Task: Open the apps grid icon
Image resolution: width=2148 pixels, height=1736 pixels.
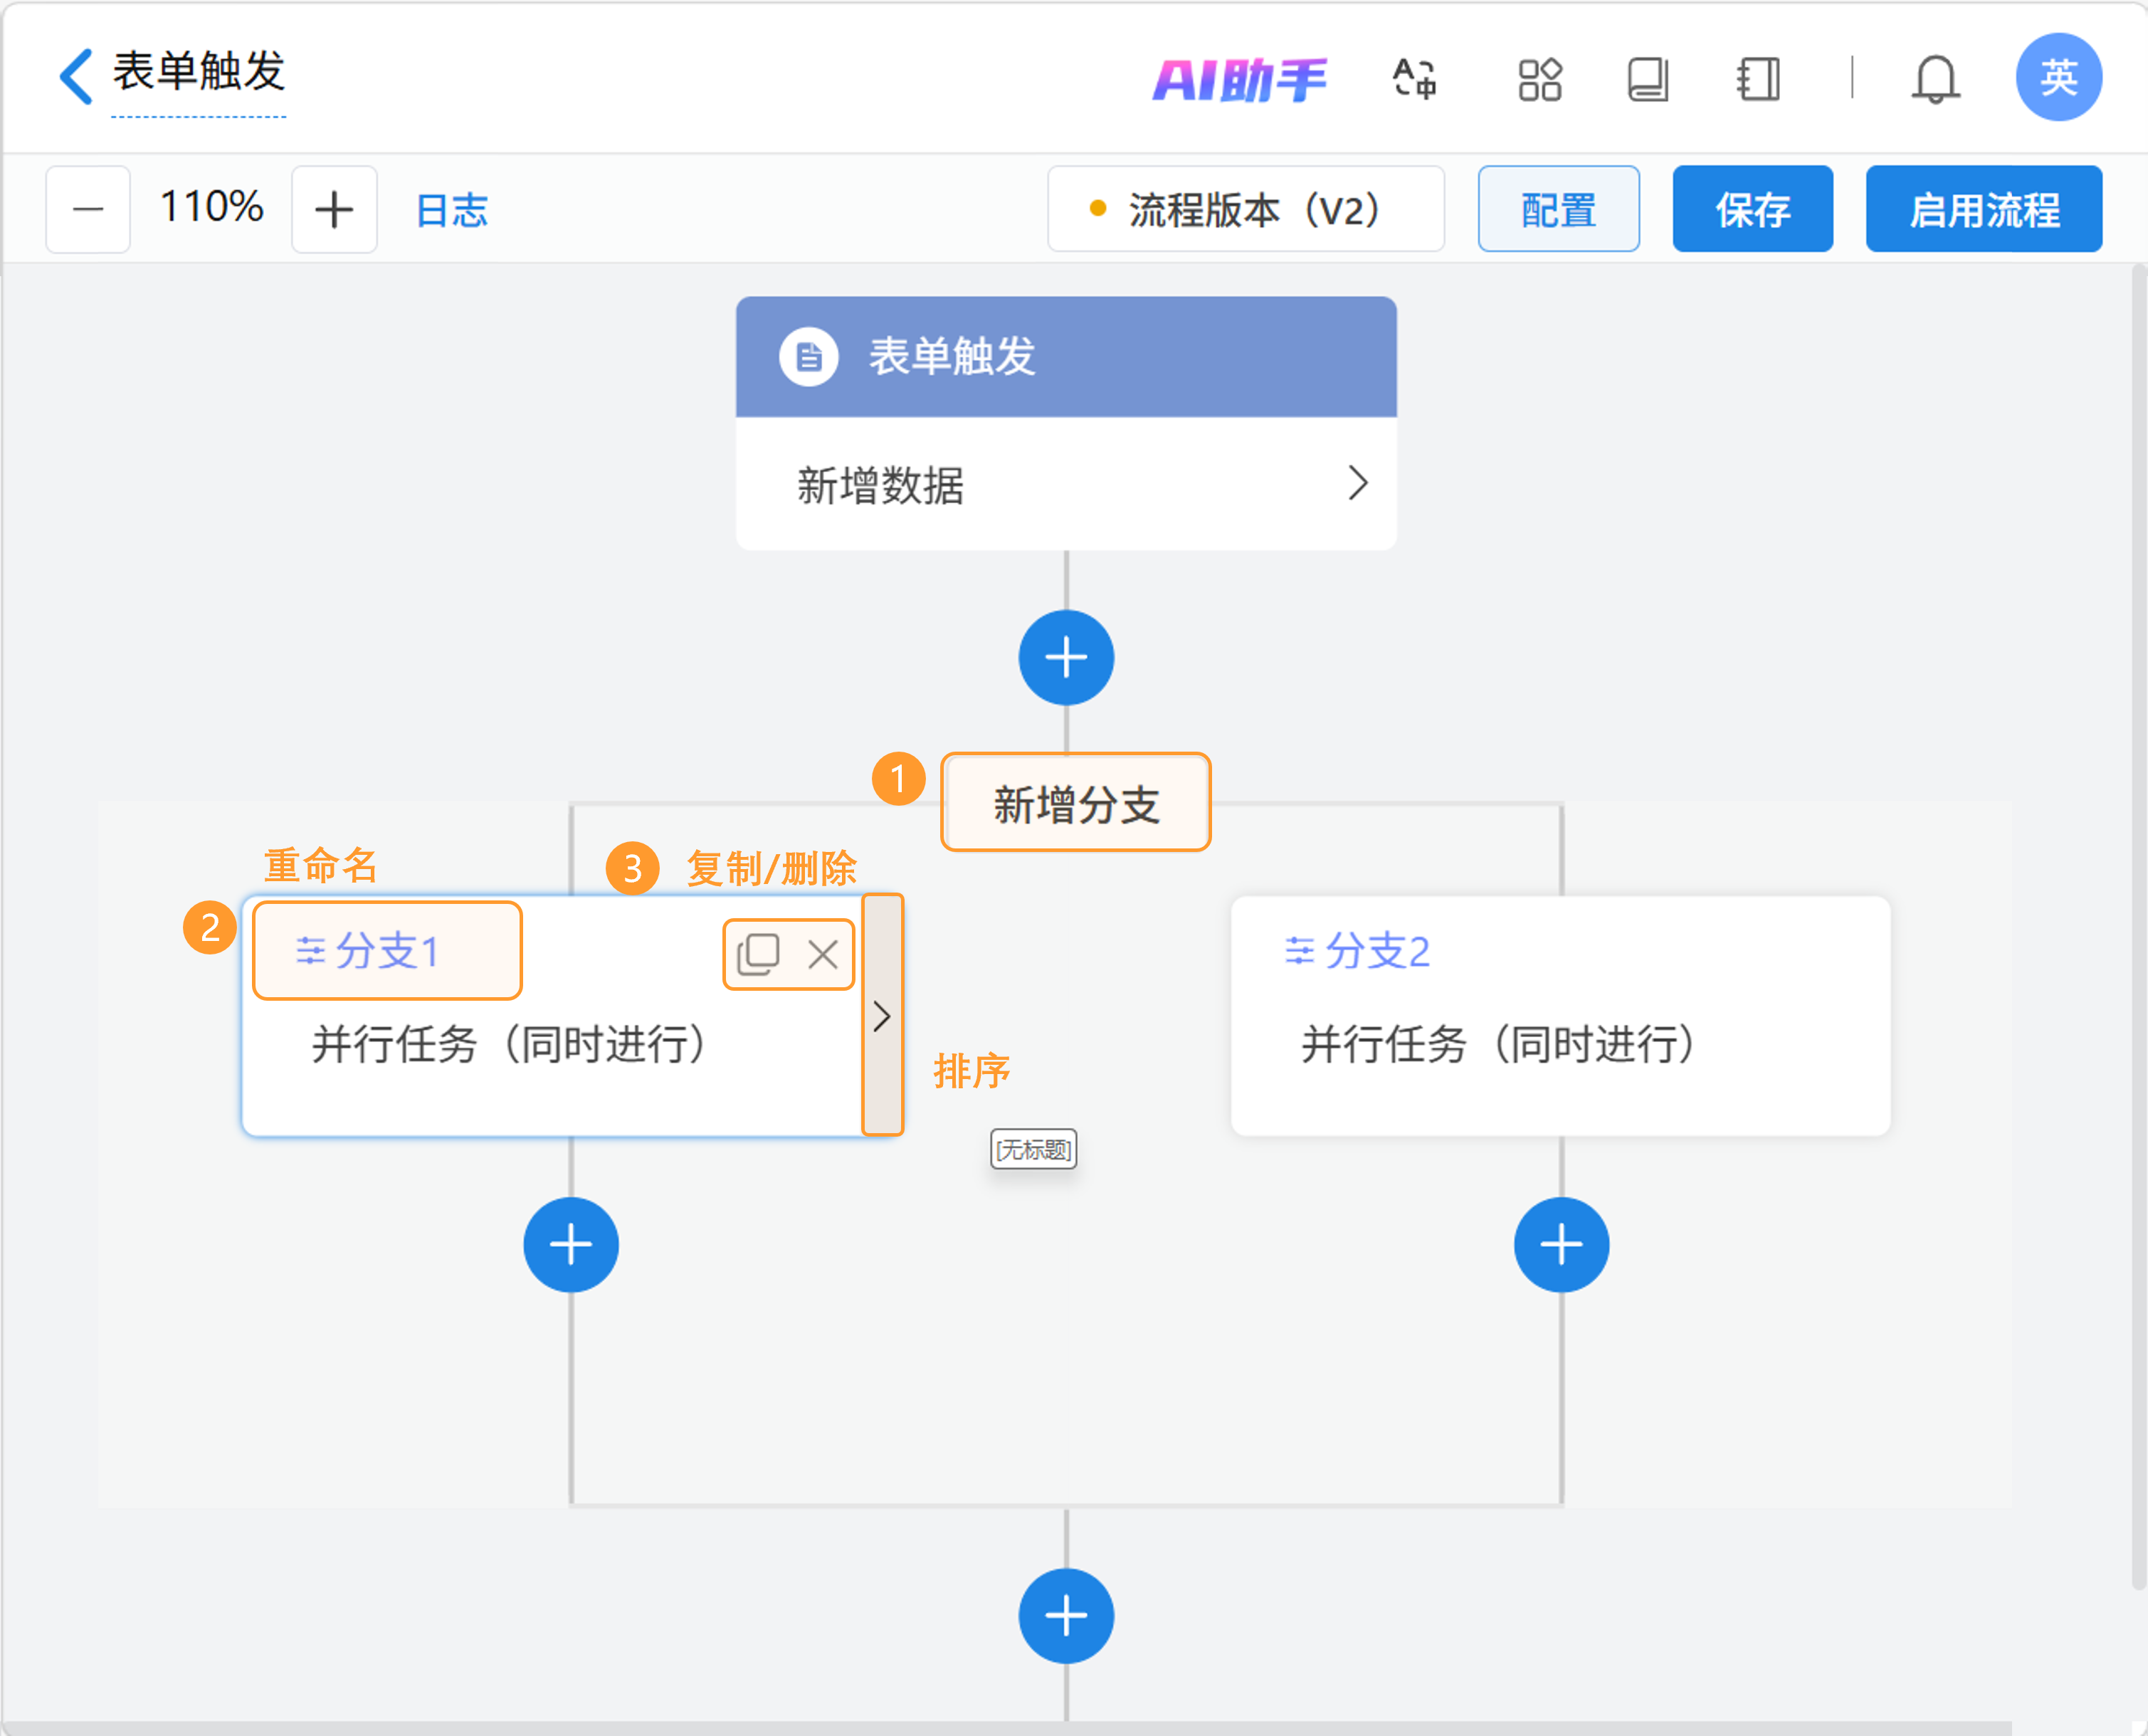Action: 1539,79
